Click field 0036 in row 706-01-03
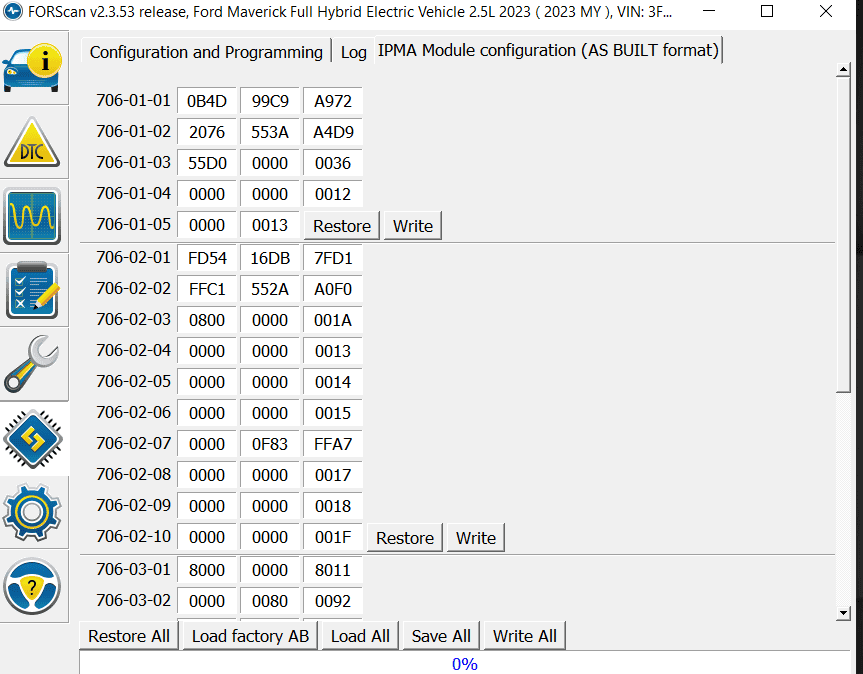Image resolution: width=863 pixels, height=674 pixels. (x=333, y=163)
